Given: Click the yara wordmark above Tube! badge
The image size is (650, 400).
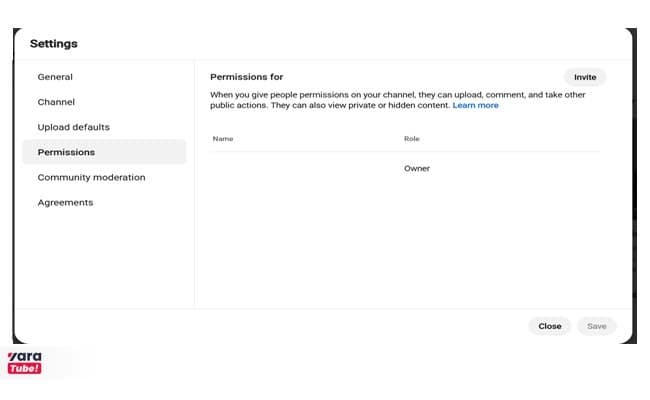Looking at the screenshot, I should pos(24,356).
